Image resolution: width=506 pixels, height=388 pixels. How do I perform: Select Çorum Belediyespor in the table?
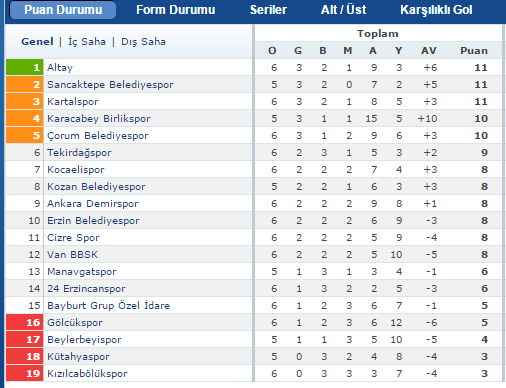(x=98, y=136)
